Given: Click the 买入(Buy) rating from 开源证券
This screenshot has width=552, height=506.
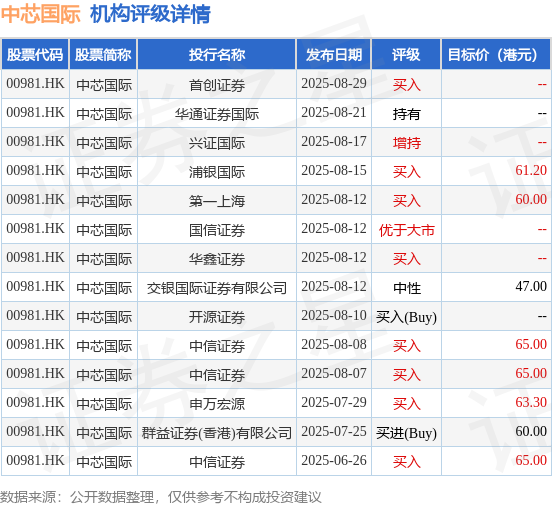Looking at the screenshot, I should coord(406,317).
